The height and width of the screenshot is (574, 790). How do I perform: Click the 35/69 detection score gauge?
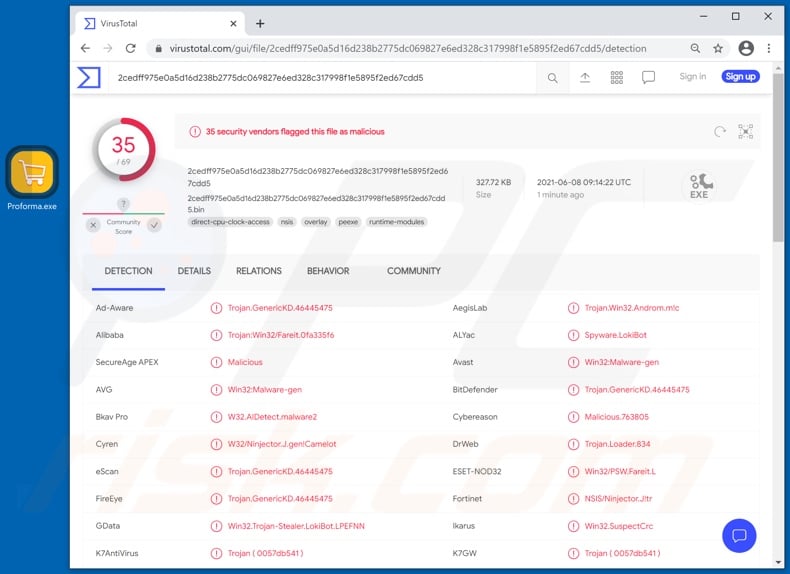click(123, 150)
